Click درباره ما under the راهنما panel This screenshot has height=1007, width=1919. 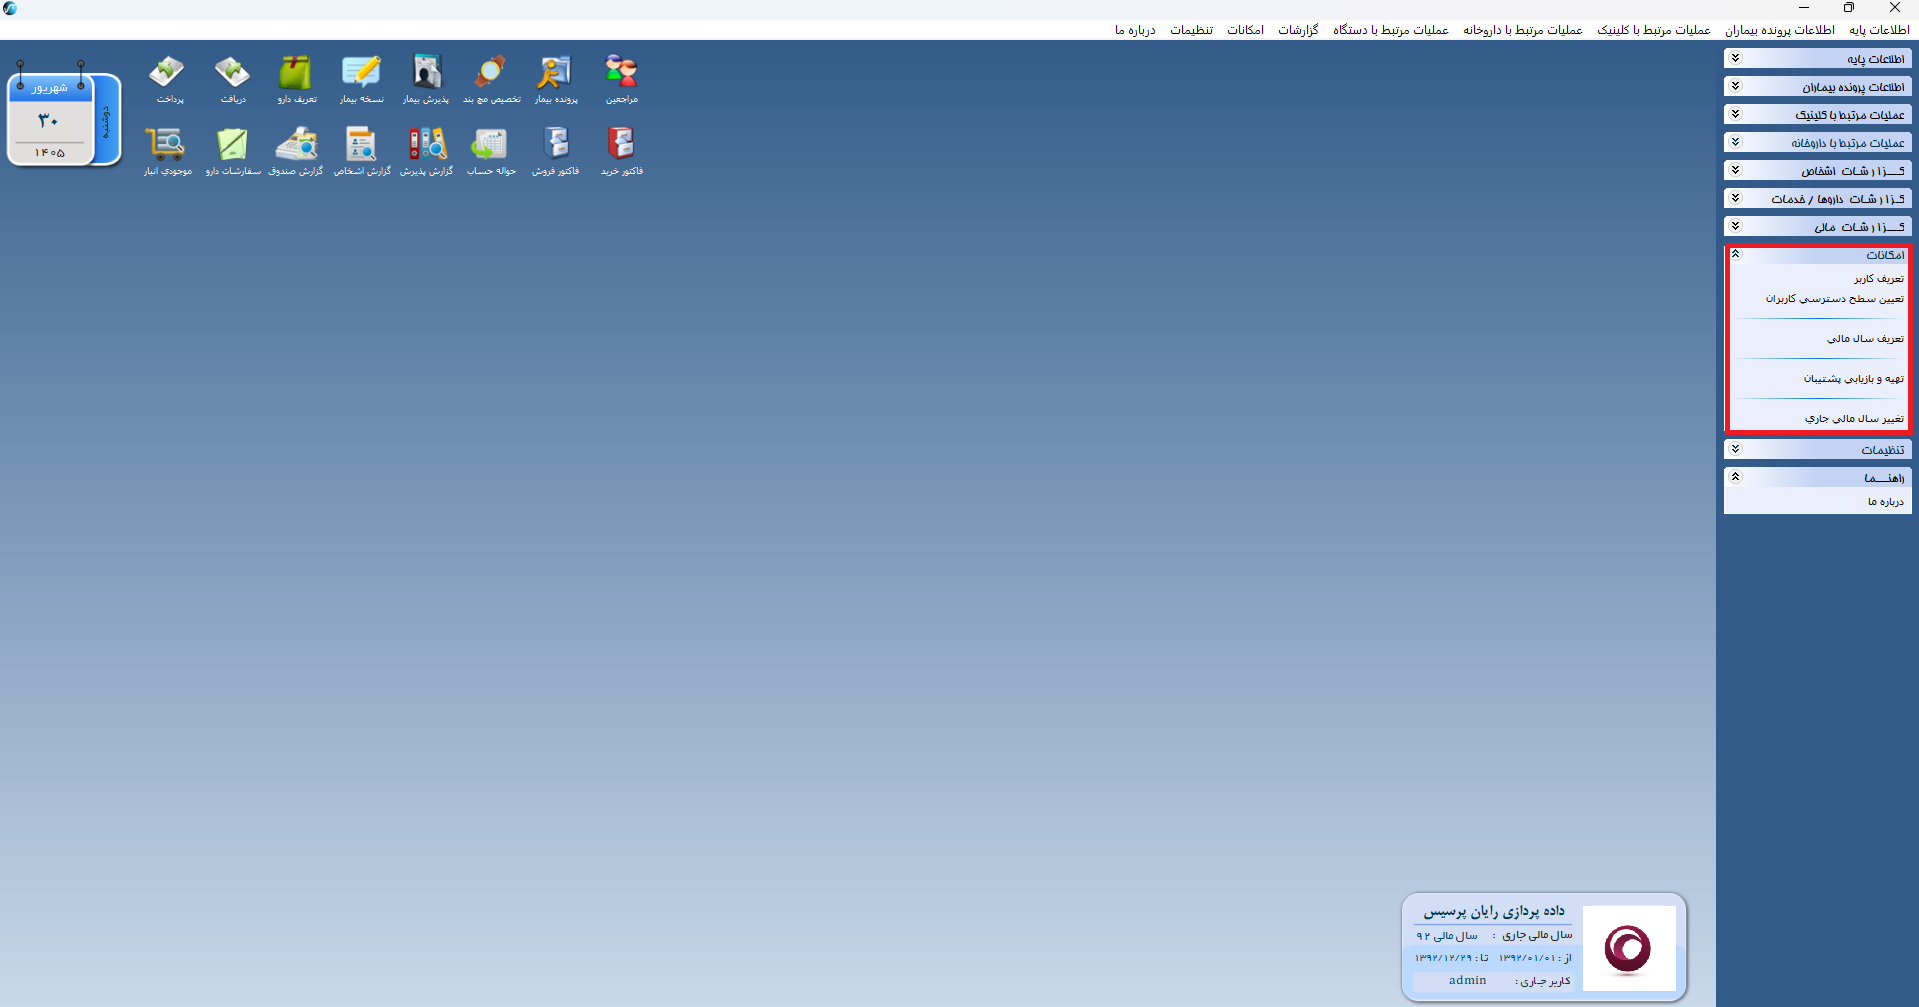pos(1885,502)
